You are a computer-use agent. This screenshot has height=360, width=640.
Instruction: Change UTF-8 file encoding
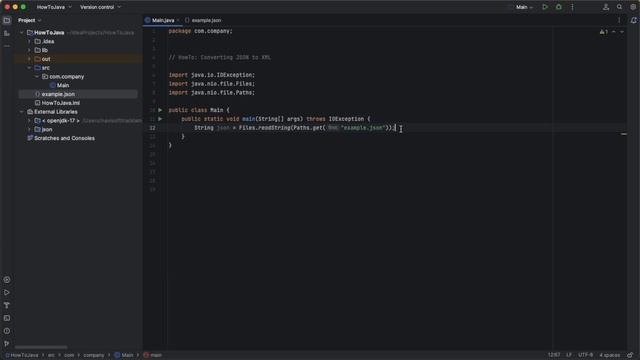click(x=585, y=355)
